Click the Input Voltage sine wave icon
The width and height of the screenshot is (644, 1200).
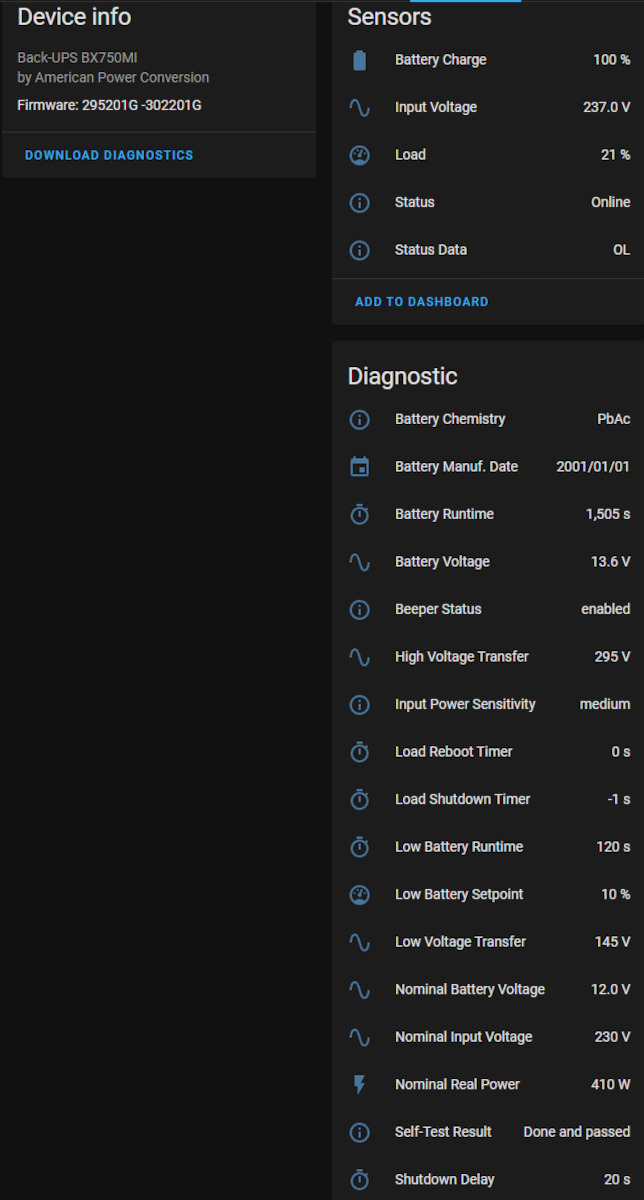[x=360, y=107]
